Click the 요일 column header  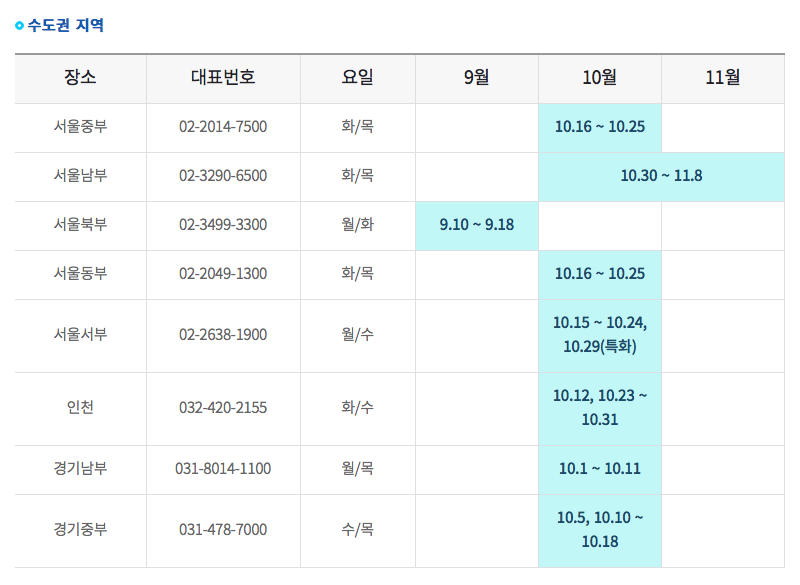(x=357, y=78)
